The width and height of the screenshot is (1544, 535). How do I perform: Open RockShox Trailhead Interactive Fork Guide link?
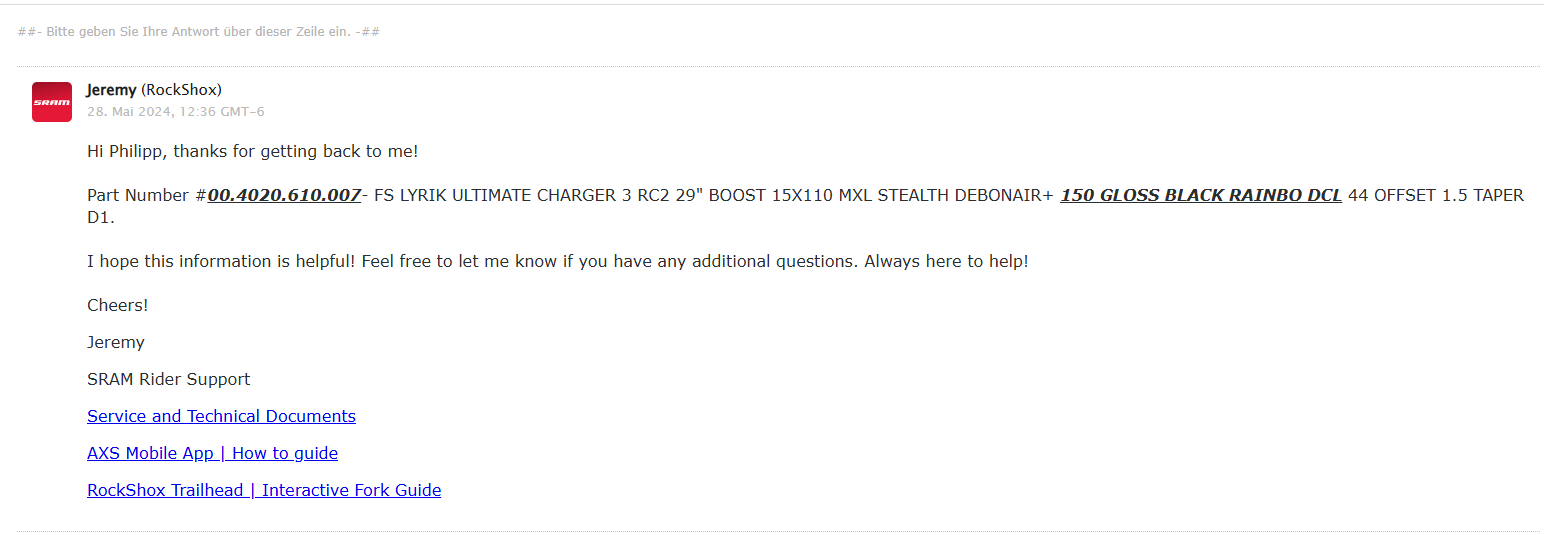coord(264,490)
